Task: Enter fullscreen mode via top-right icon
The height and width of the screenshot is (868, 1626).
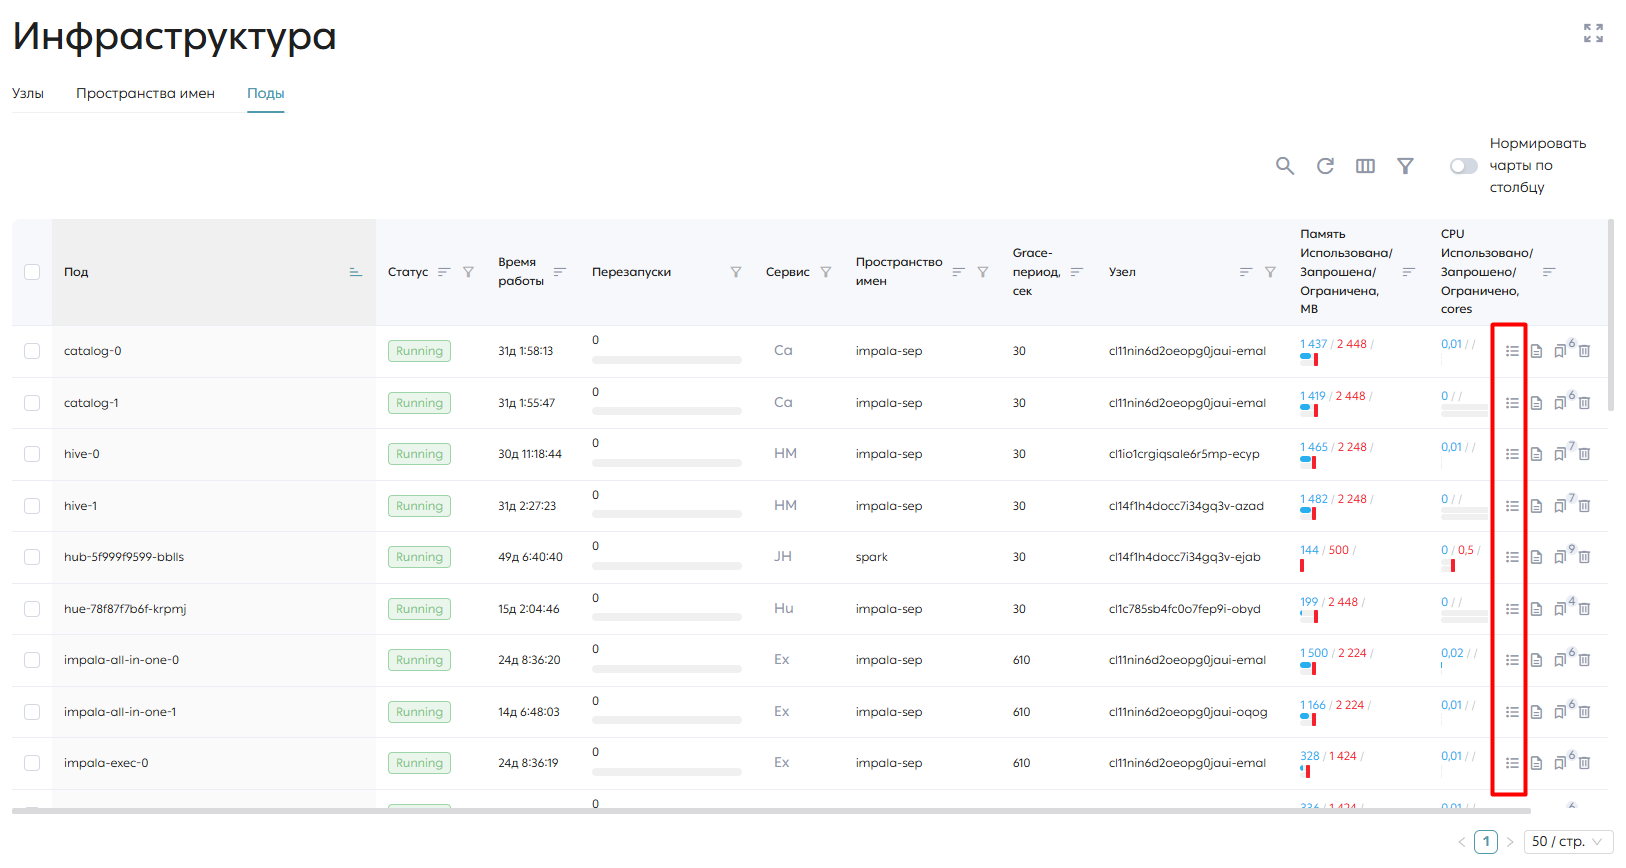Action: click(1593, 33)
